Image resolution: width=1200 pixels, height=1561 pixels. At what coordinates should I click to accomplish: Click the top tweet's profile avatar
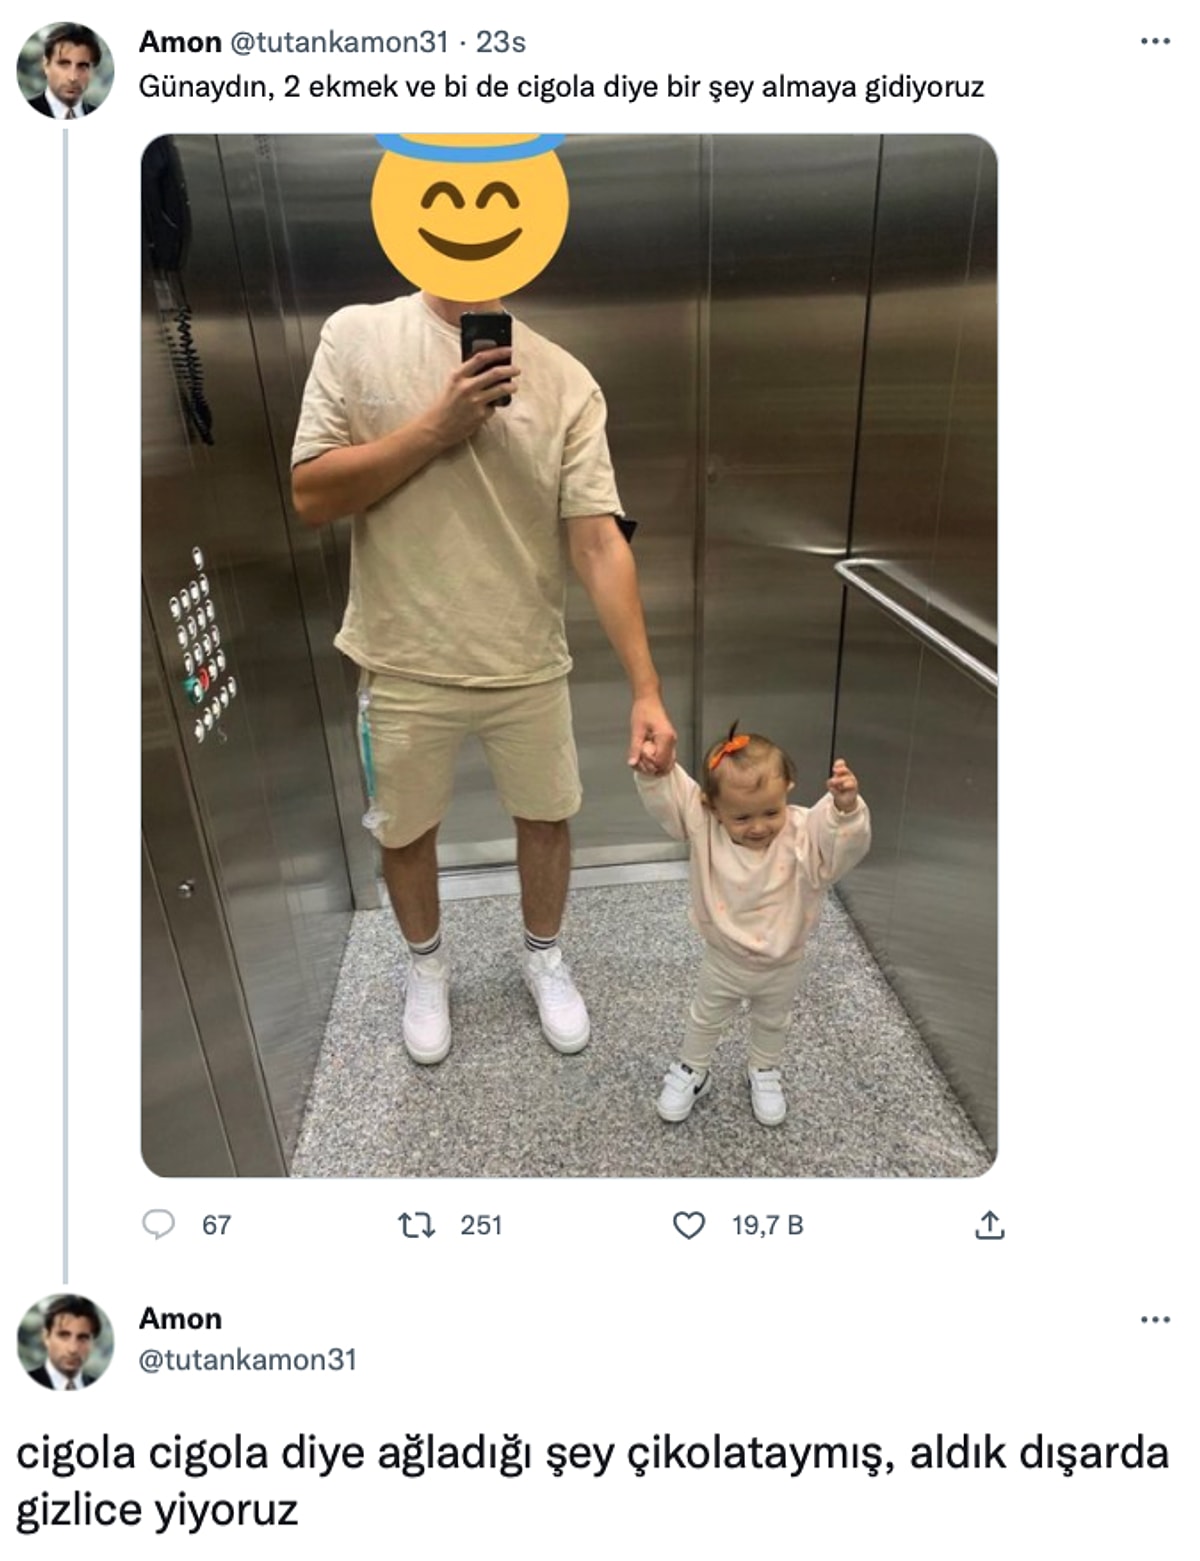point(65,70)
